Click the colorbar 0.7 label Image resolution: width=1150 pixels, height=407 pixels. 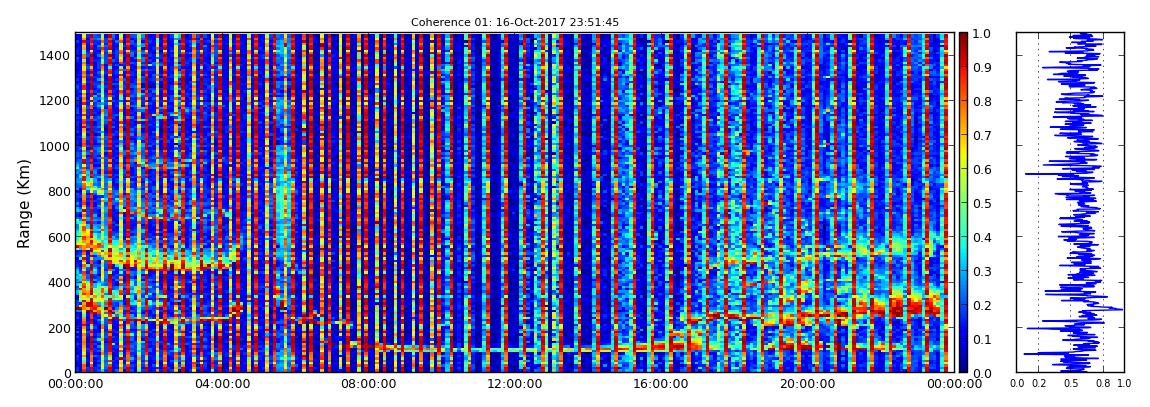[981, 136]
